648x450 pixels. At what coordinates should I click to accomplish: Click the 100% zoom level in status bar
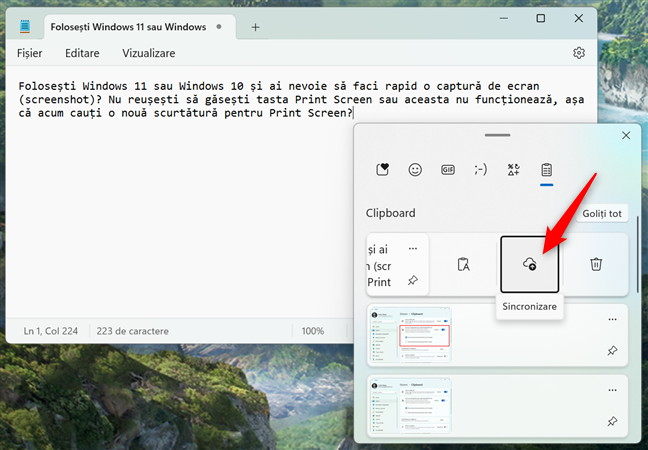pos(312,331)
